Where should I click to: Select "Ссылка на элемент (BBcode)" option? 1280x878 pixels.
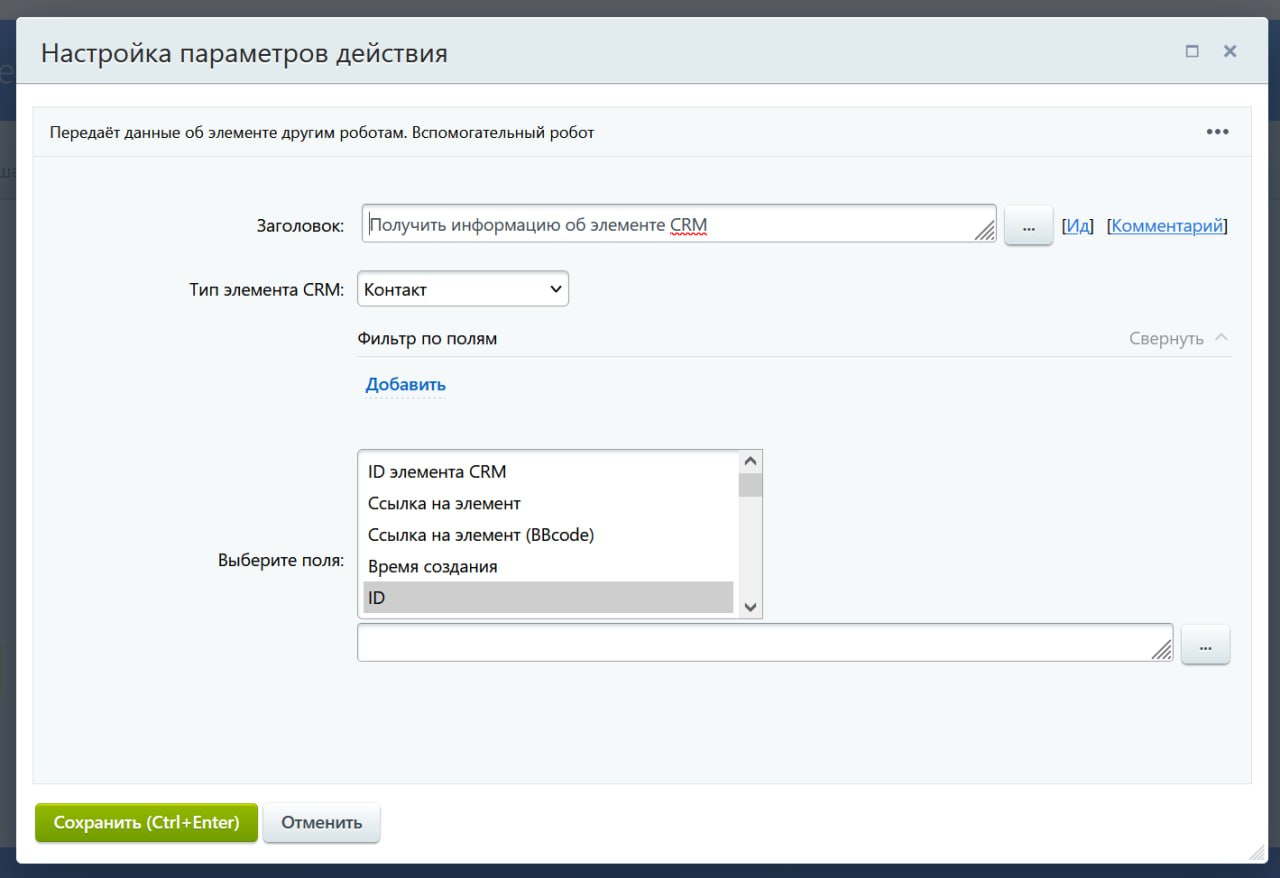click(x=481, y=535)
